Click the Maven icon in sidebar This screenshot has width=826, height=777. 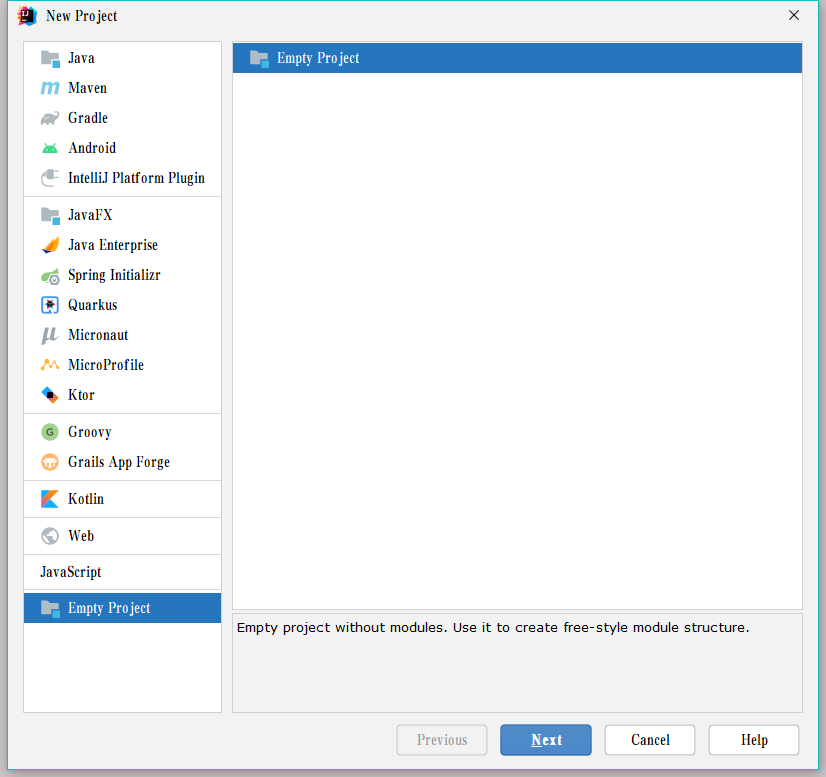[x=50, y=88]
